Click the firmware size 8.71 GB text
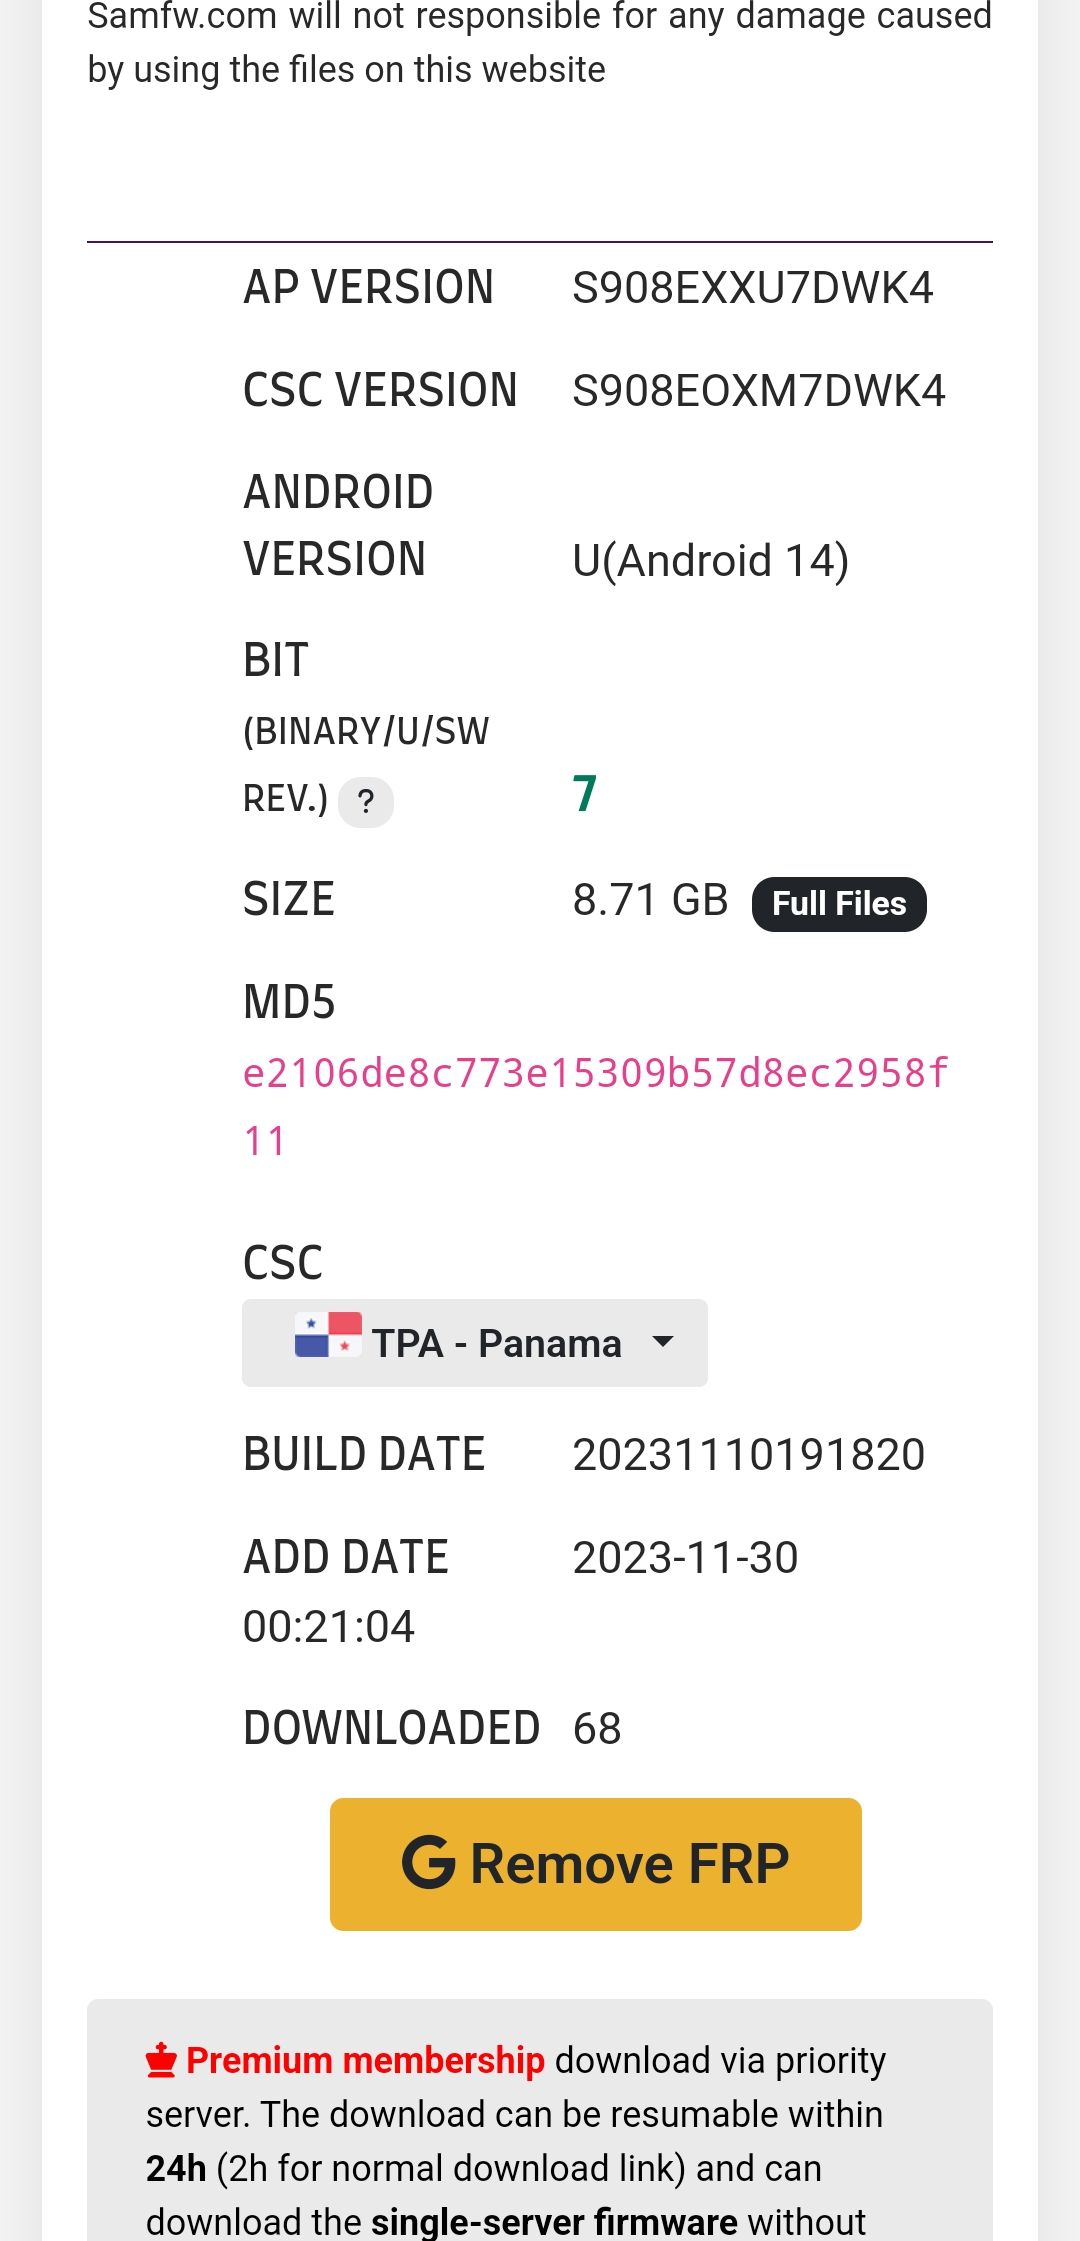This screenshot has width=1080, height=2241. coord(649,899)
